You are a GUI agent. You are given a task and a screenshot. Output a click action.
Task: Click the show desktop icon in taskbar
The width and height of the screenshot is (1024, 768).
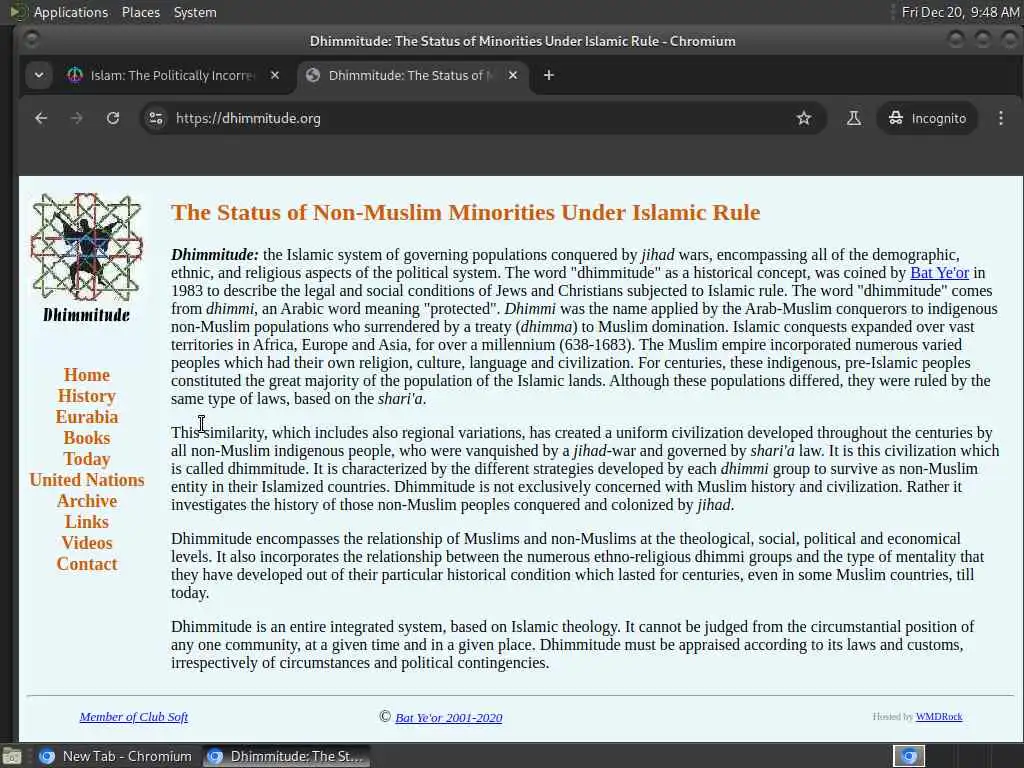(x=12, y=756)
